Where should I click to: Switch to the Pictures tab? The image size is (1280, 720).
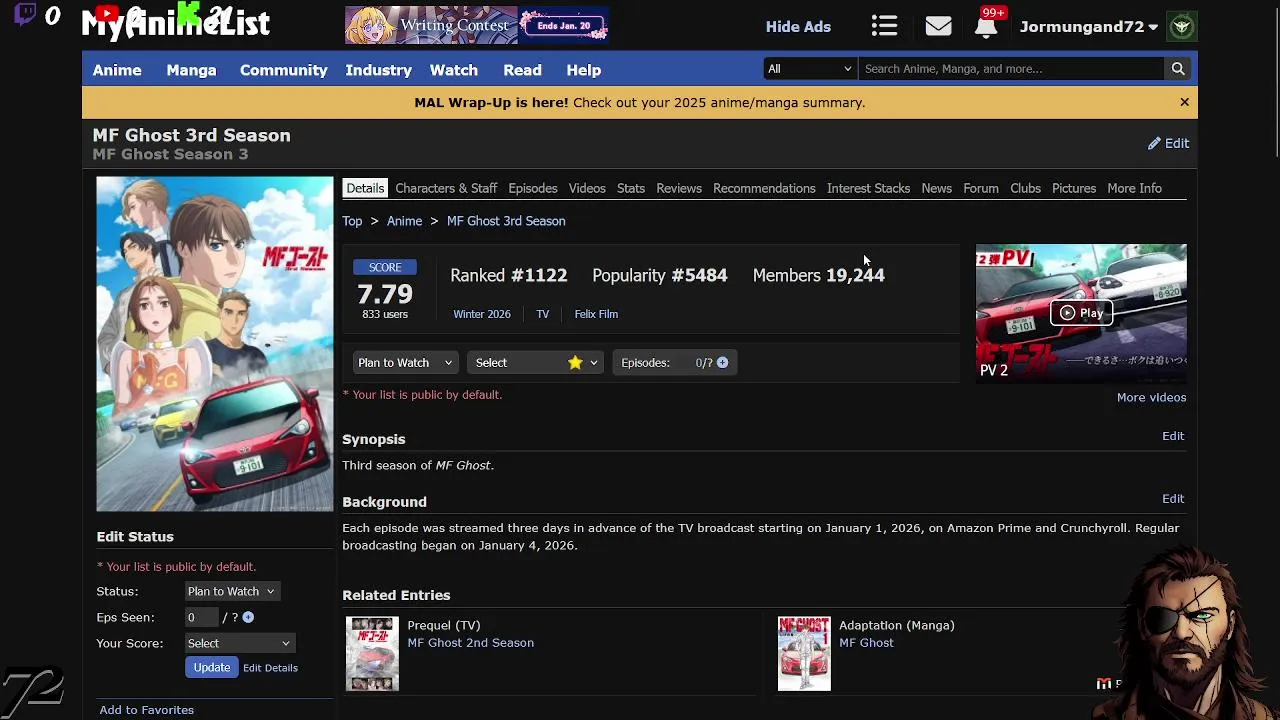(1074, 188)
